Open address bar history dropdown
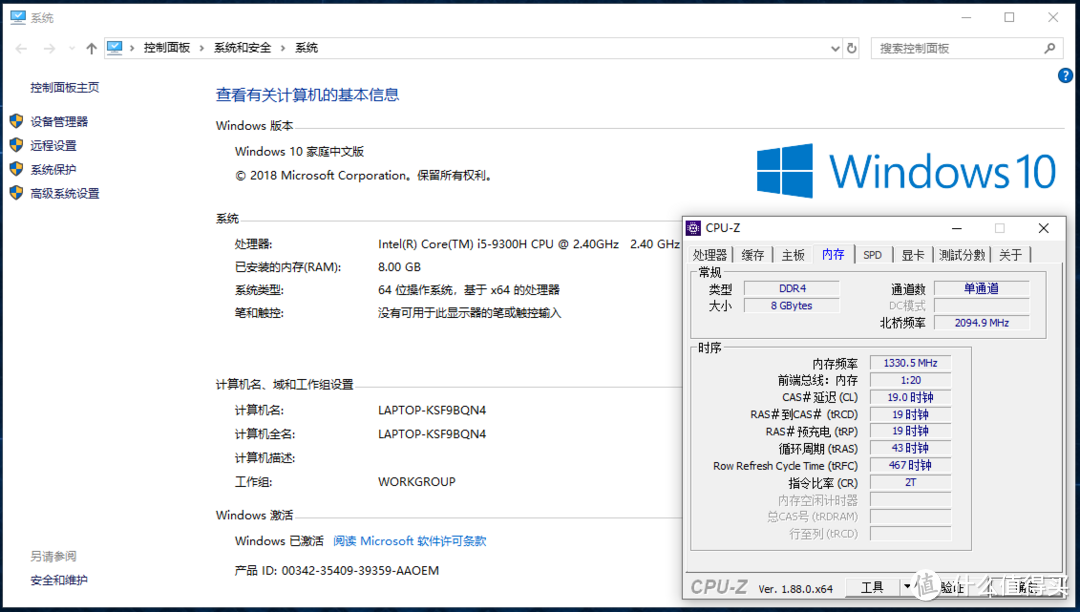The width and height of the screenshot is (1080, 612). 835,48
